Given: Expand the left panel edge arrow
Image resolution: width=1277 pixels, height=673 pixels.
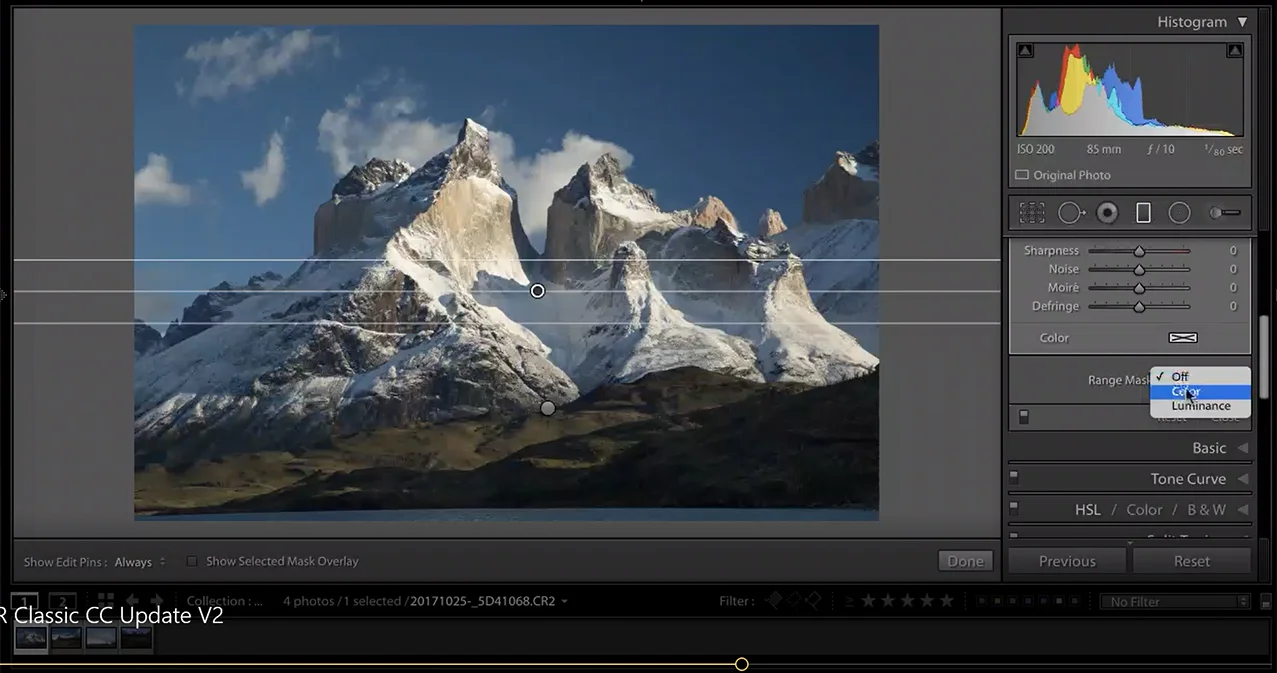Looking at the screenshot, I should (x=4, y=294).
